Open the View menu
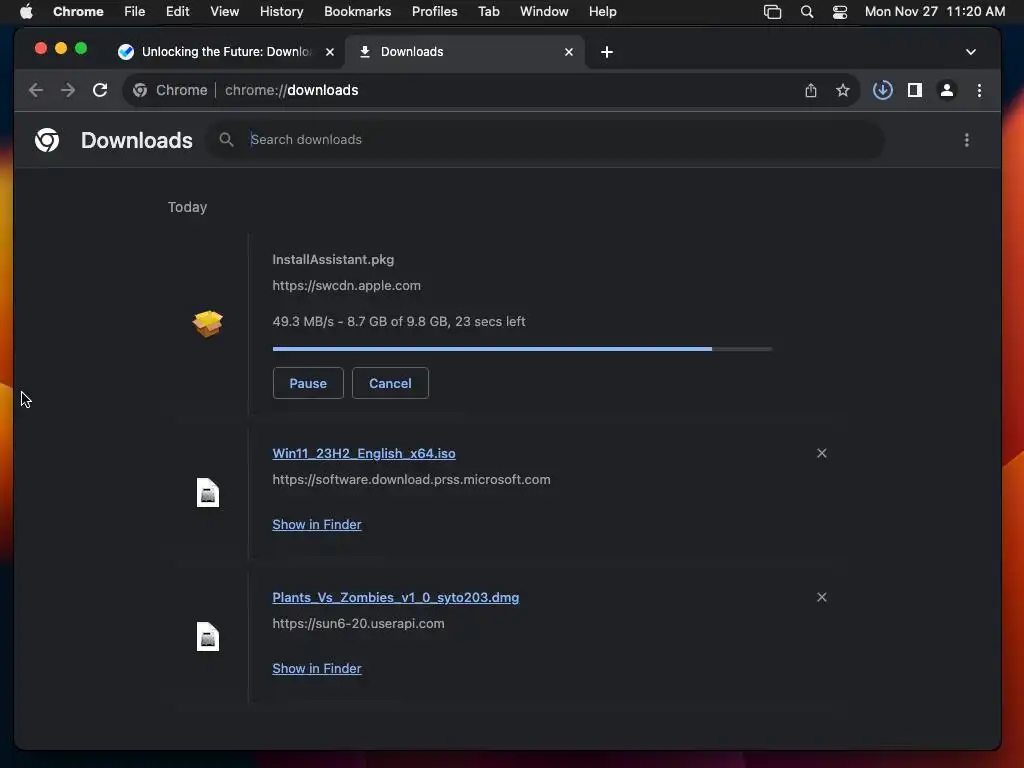Image resolution: width=1024 pixels, height=768 pixels. tap(224, 12)
